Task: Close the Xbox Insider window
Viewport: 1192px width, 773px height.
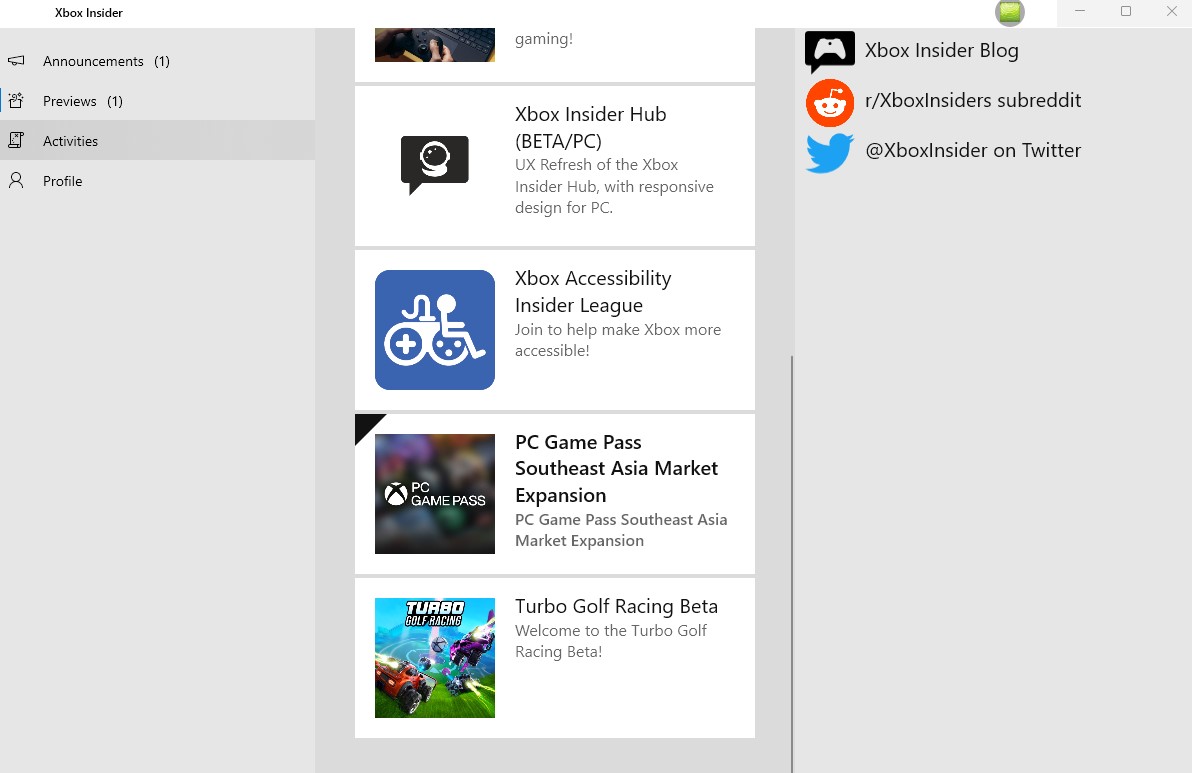Action: coord(1171,11)
